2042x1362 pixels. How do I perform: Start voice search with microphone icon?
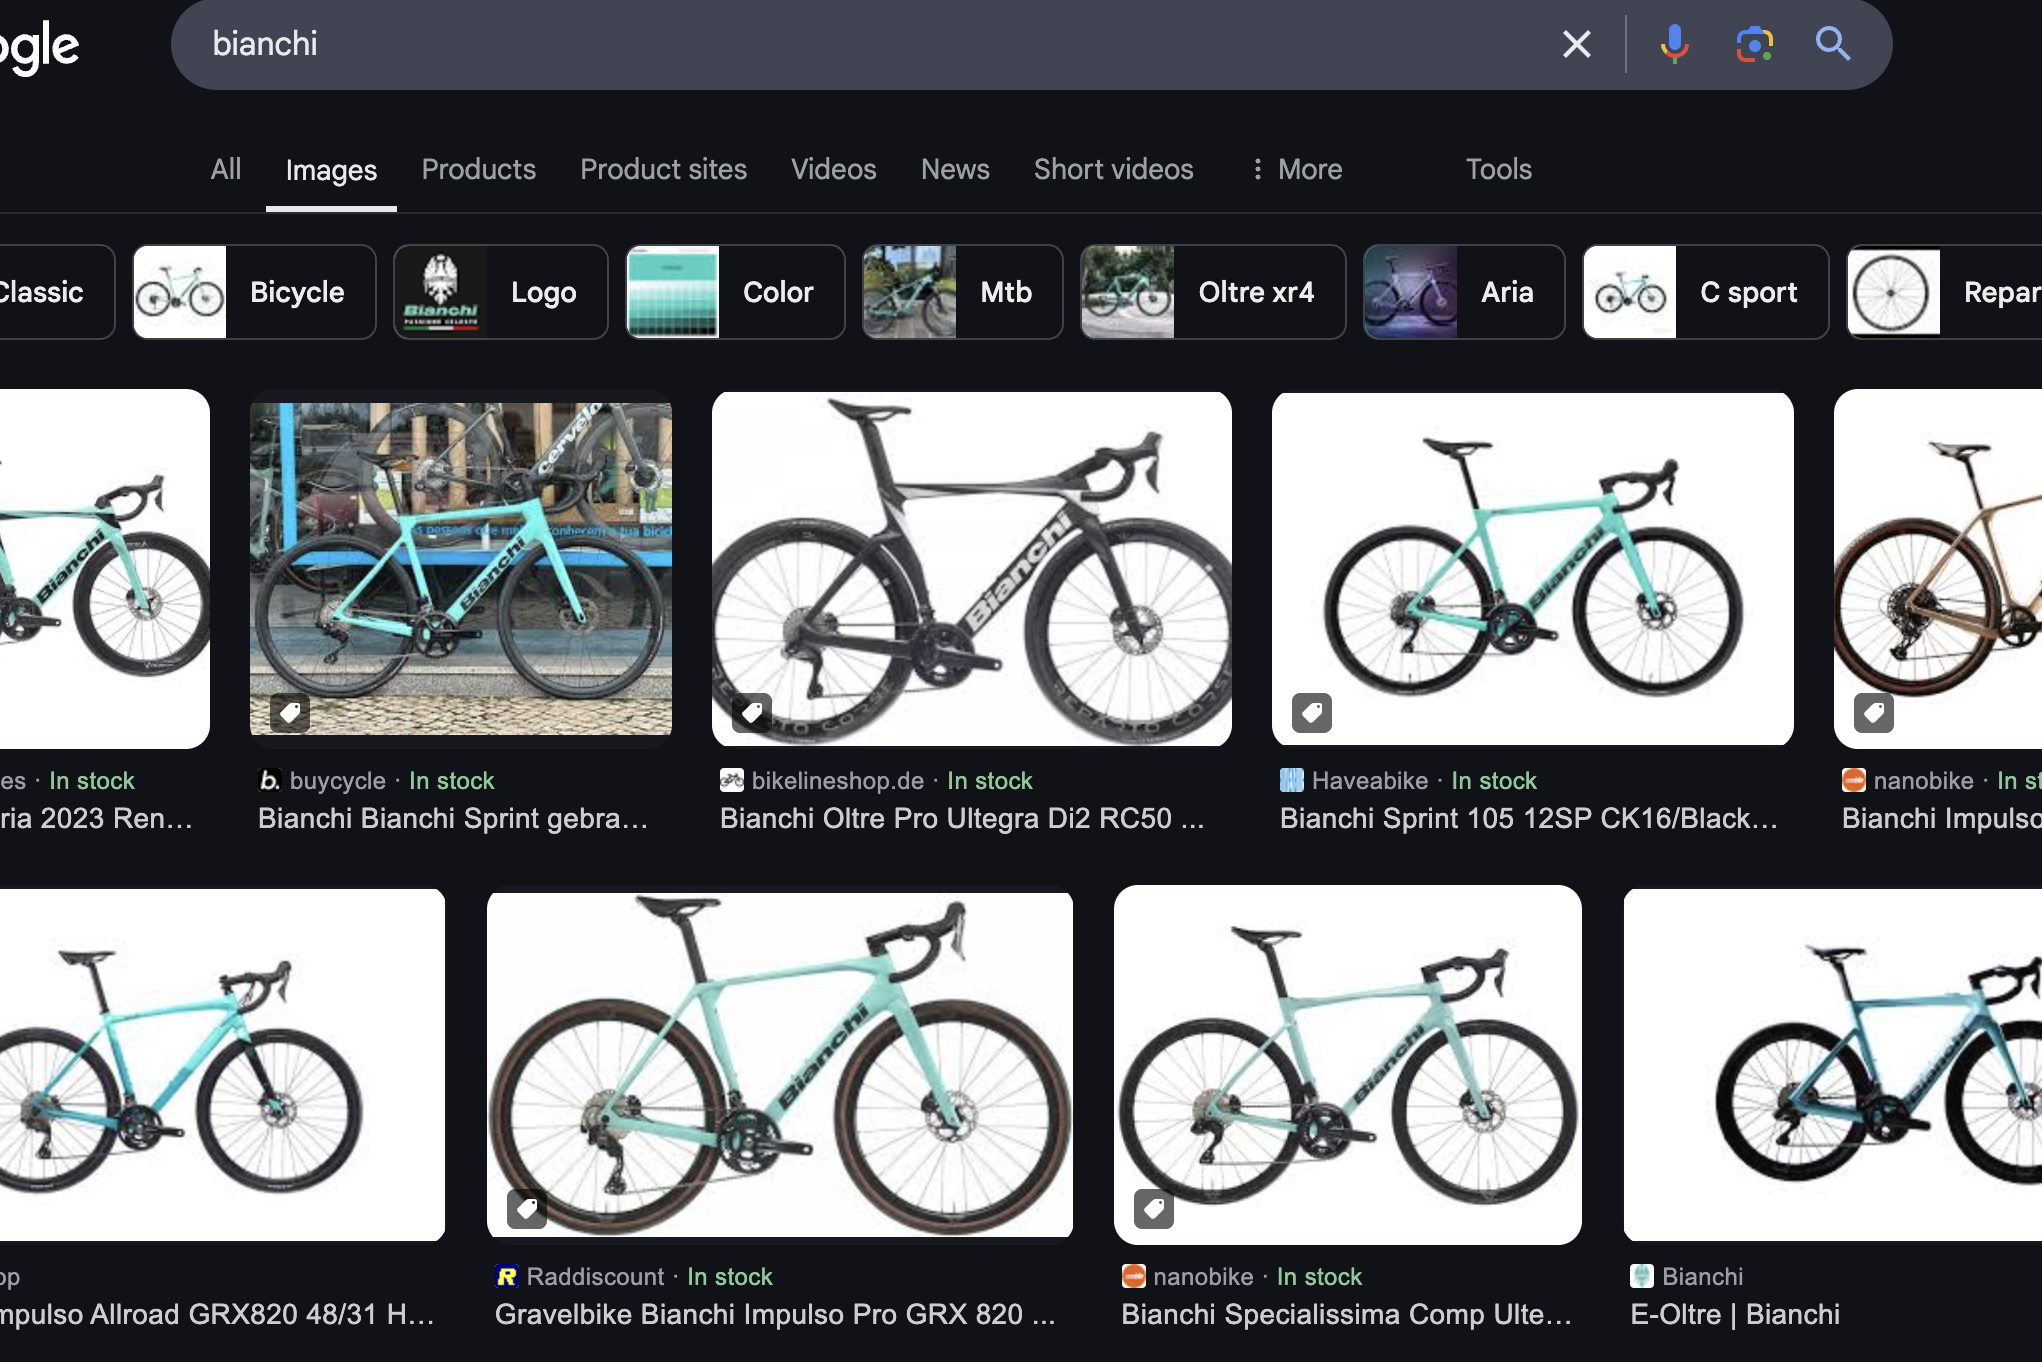click(x=1674, y=44)
